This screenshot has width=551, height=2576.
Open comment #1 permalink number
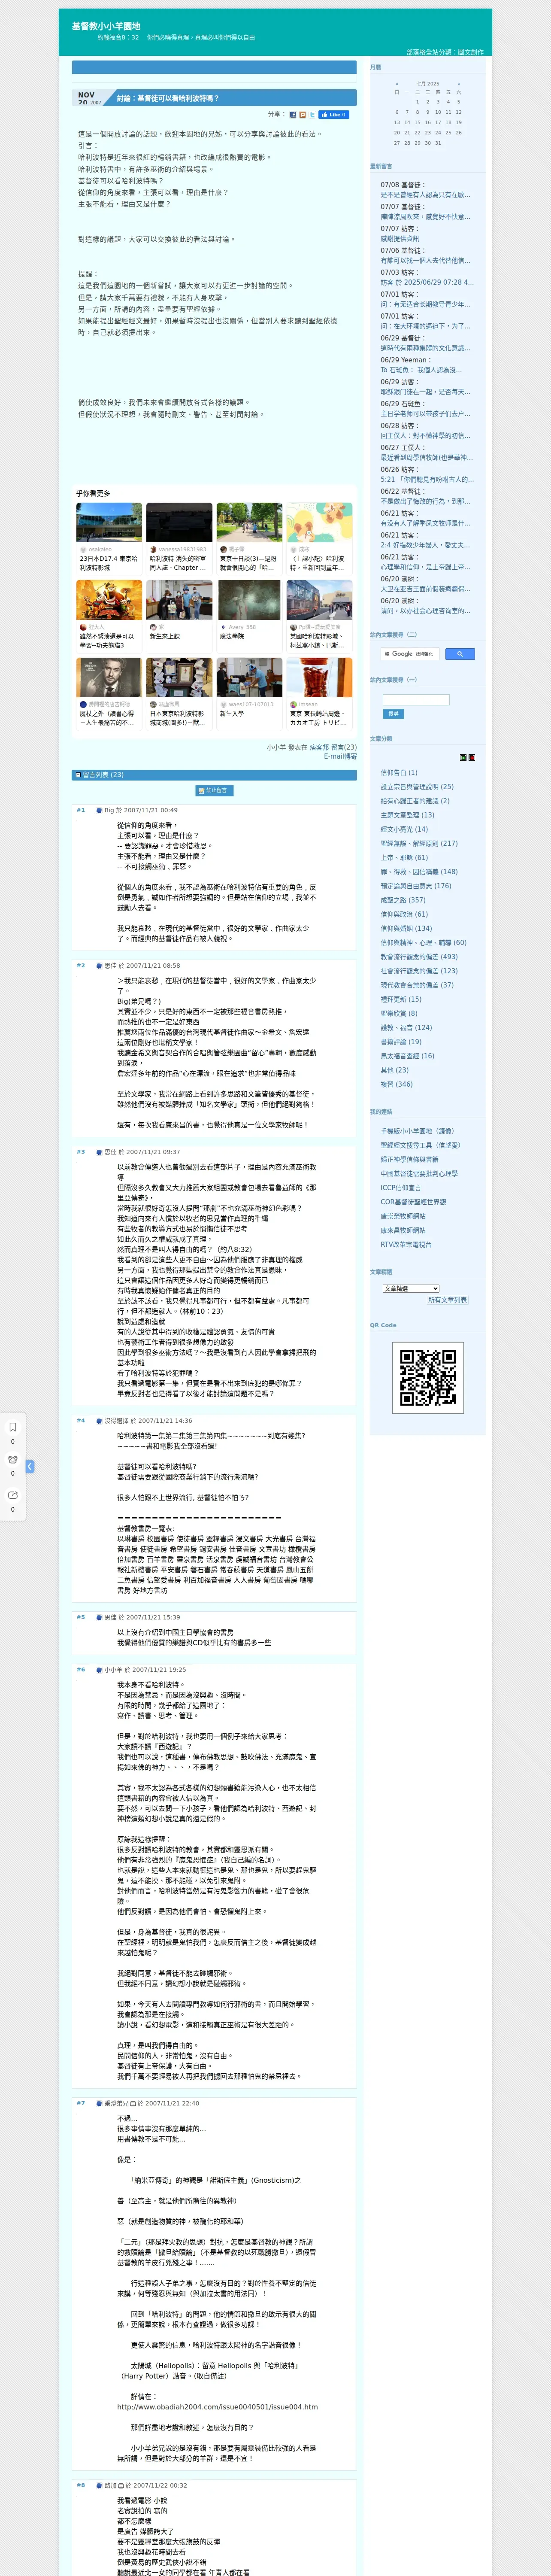pos(81,810)
